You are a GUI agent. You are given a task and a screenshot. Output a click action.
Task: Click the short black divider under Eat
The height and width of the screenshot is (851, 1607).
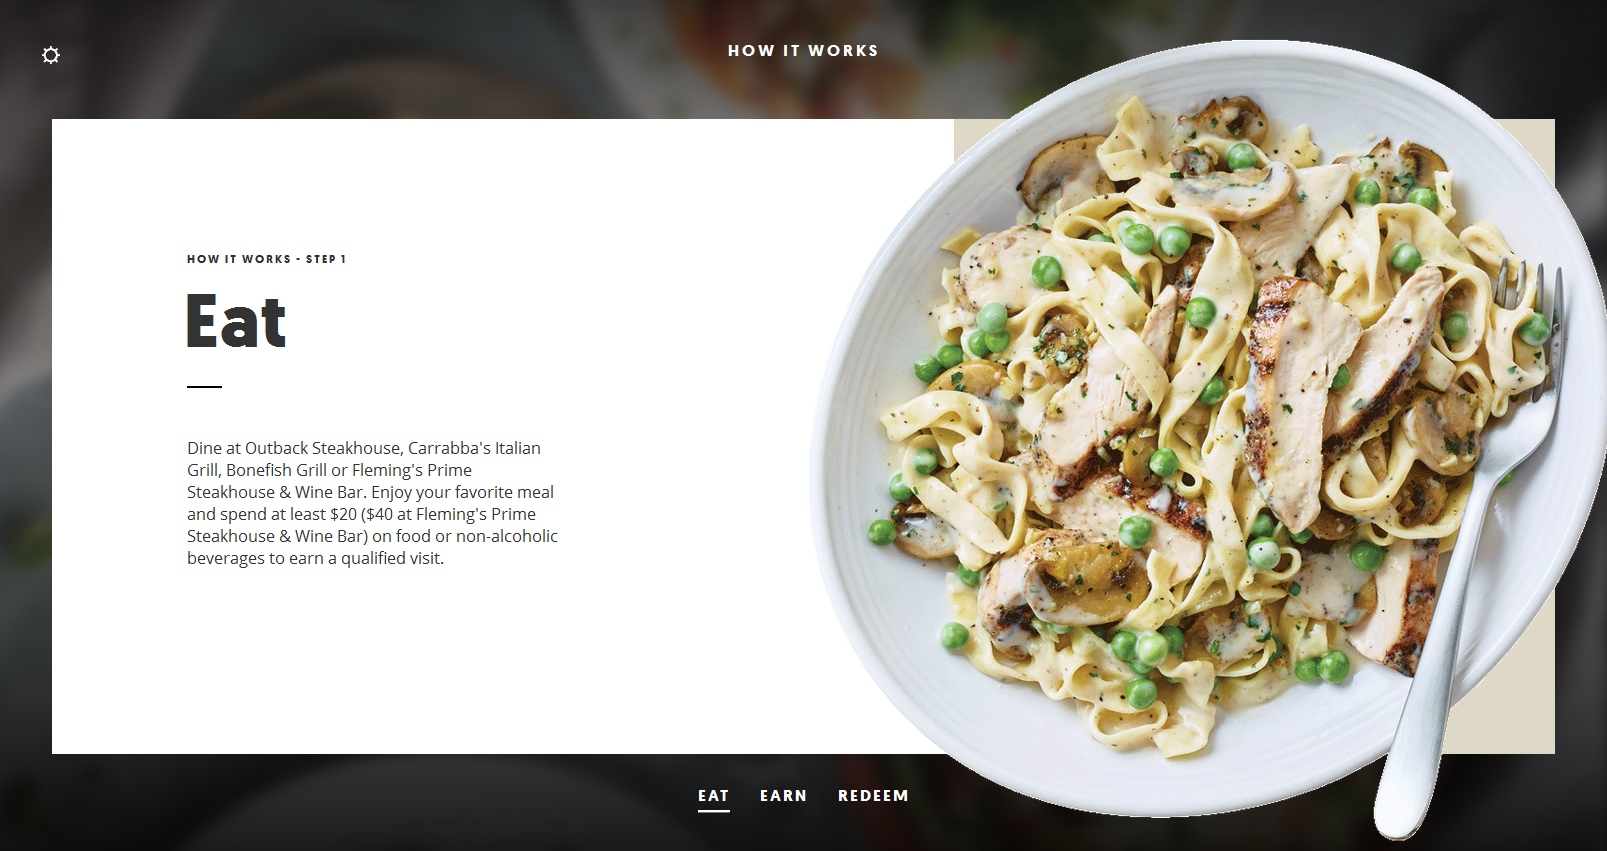(x=204, y=386)
